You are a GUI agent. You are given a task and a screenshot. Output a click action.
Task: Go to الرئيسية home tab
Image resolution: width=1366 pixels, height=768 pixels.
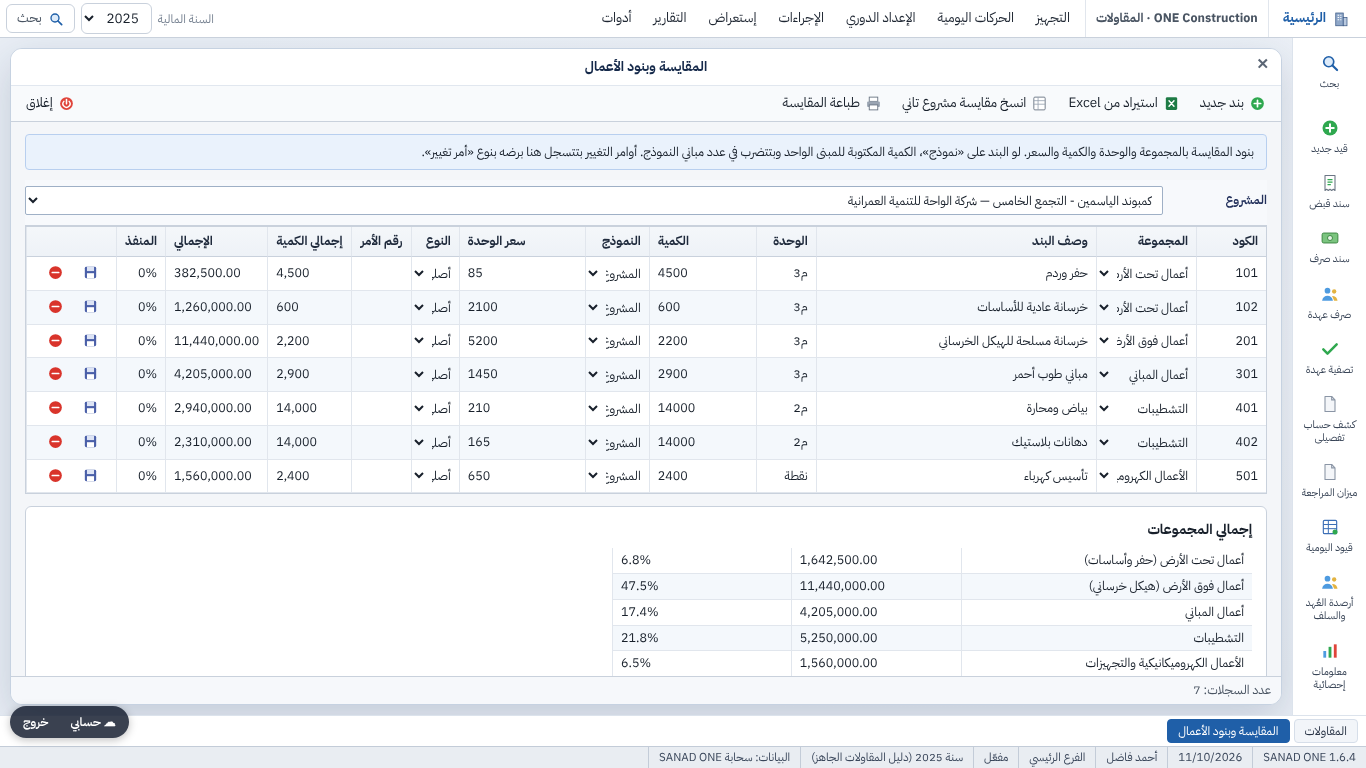pyautogui.click(x=1314, y=18)
